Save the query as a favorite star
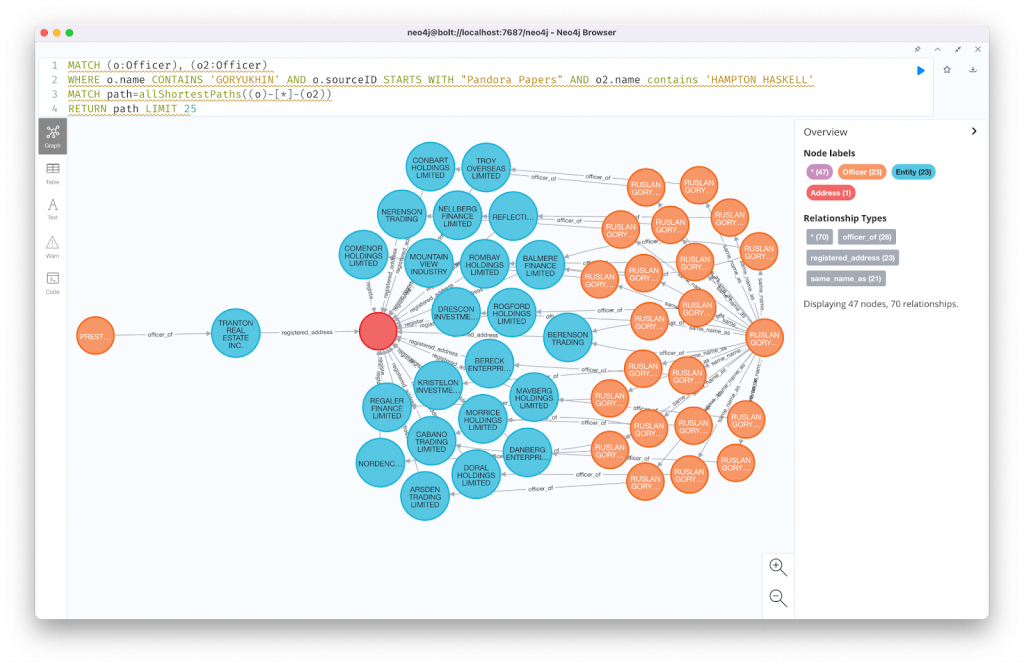Screen dimensions: 1024x666 [x=946, y=70]
